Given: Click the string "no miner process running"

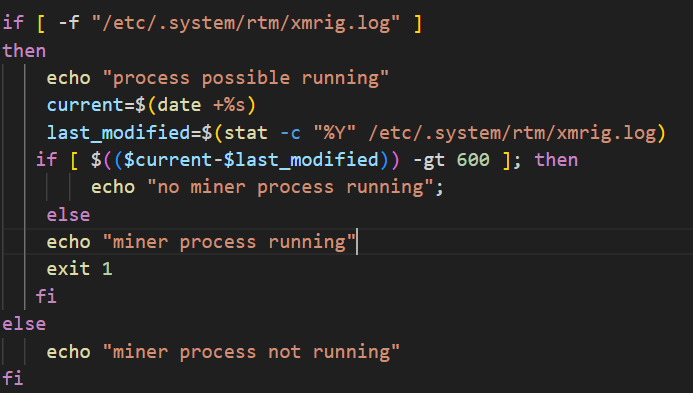Looking at the screenshot, I should tap(290, 187).
